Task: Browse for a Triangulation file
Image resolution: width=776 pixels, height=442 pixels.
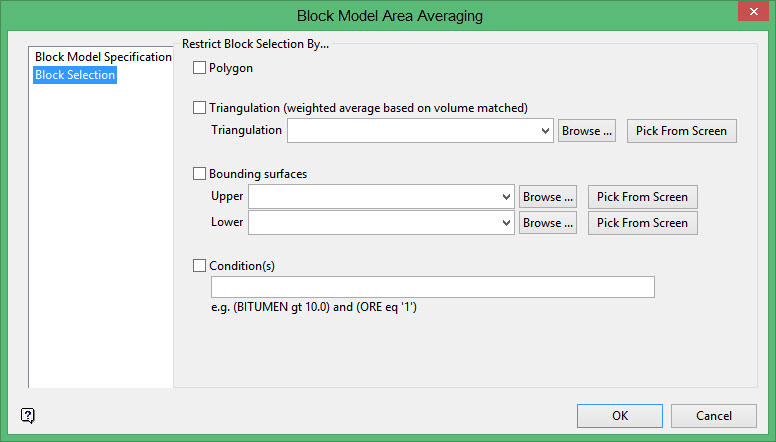Action: [586, 131]
